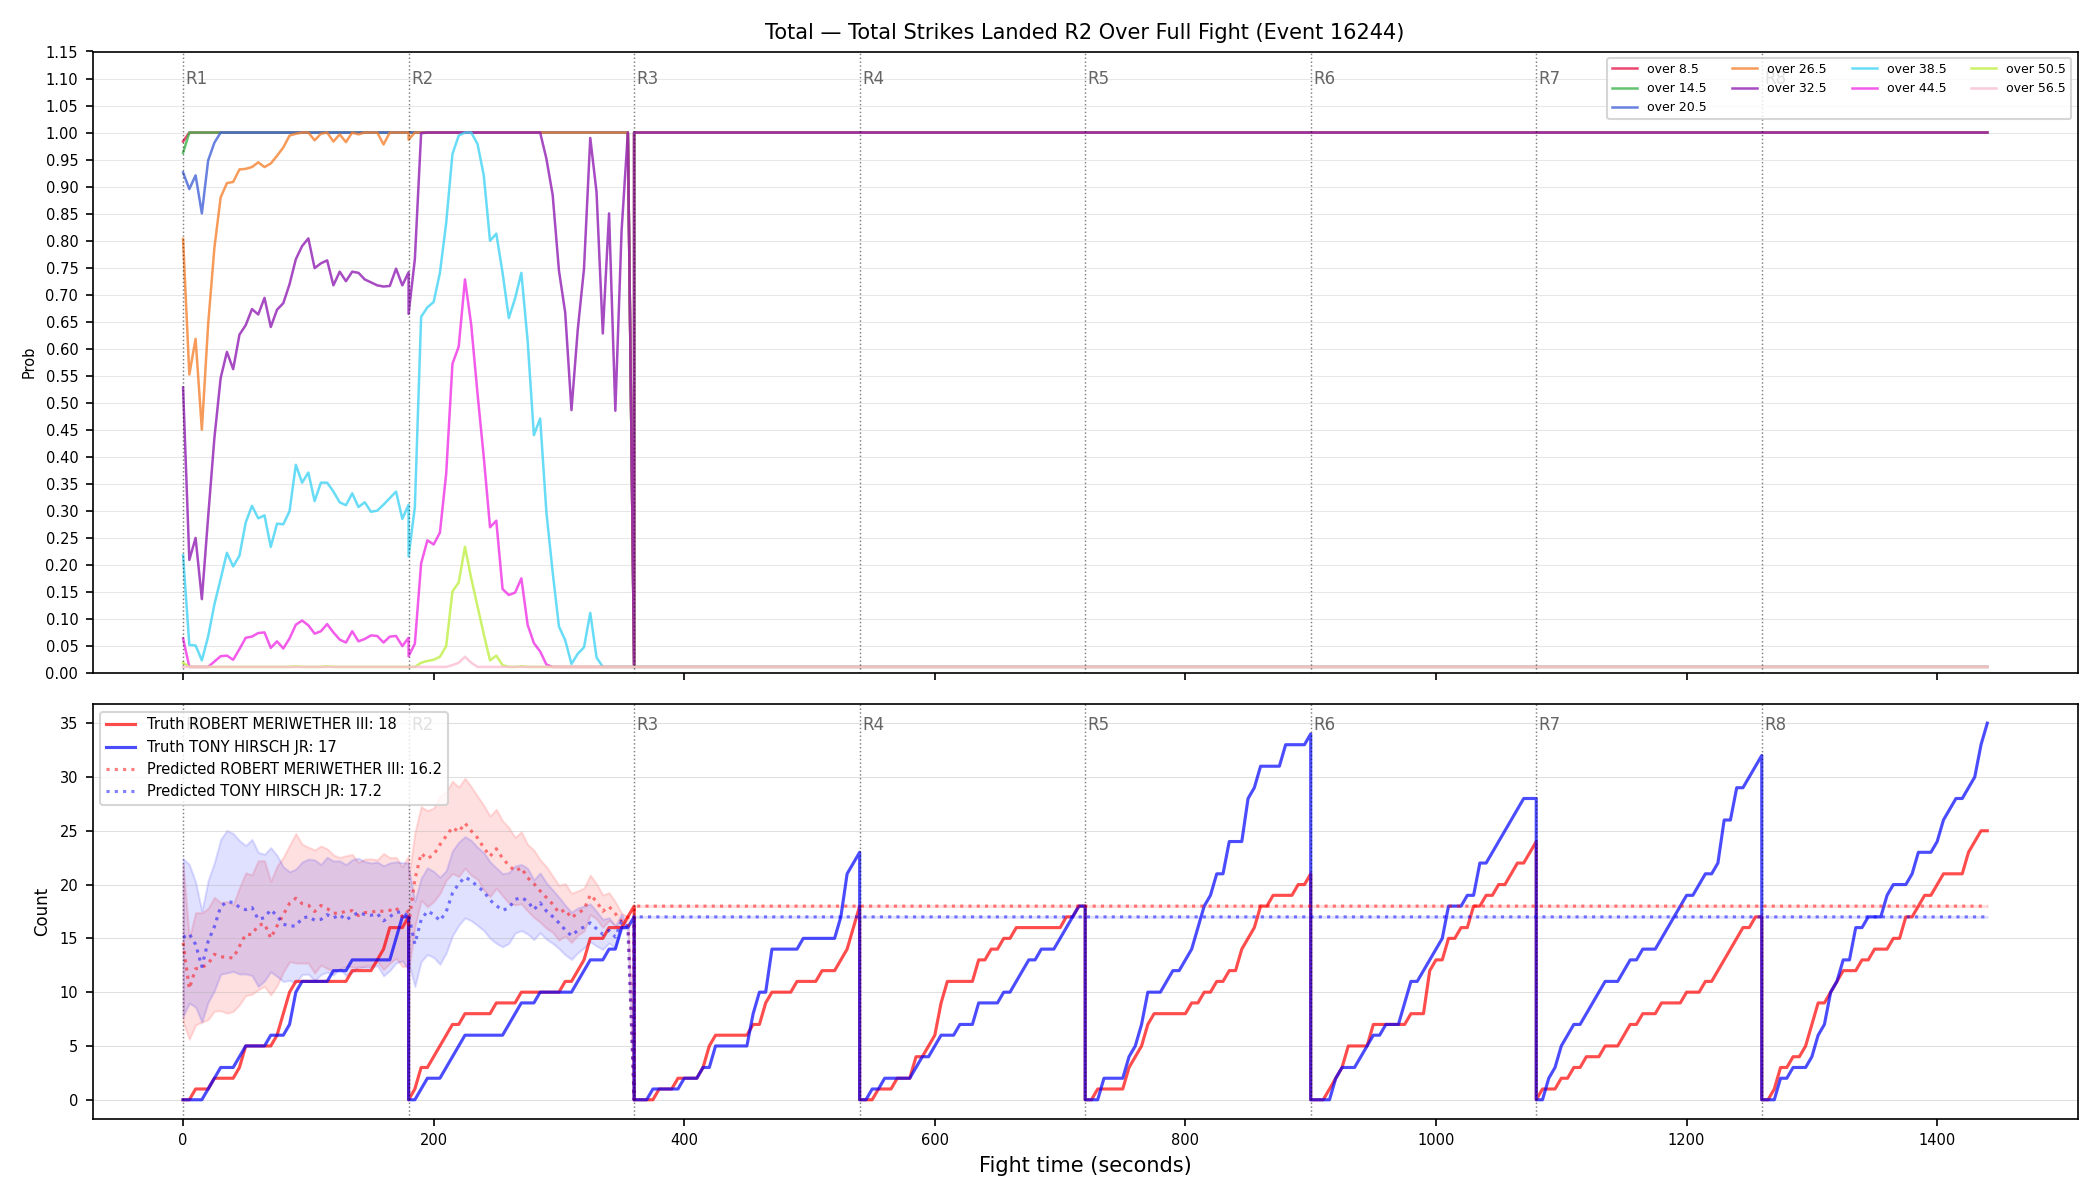
Task: Select the 'over 26.5' legend entry
Action: pos(1779,69)
